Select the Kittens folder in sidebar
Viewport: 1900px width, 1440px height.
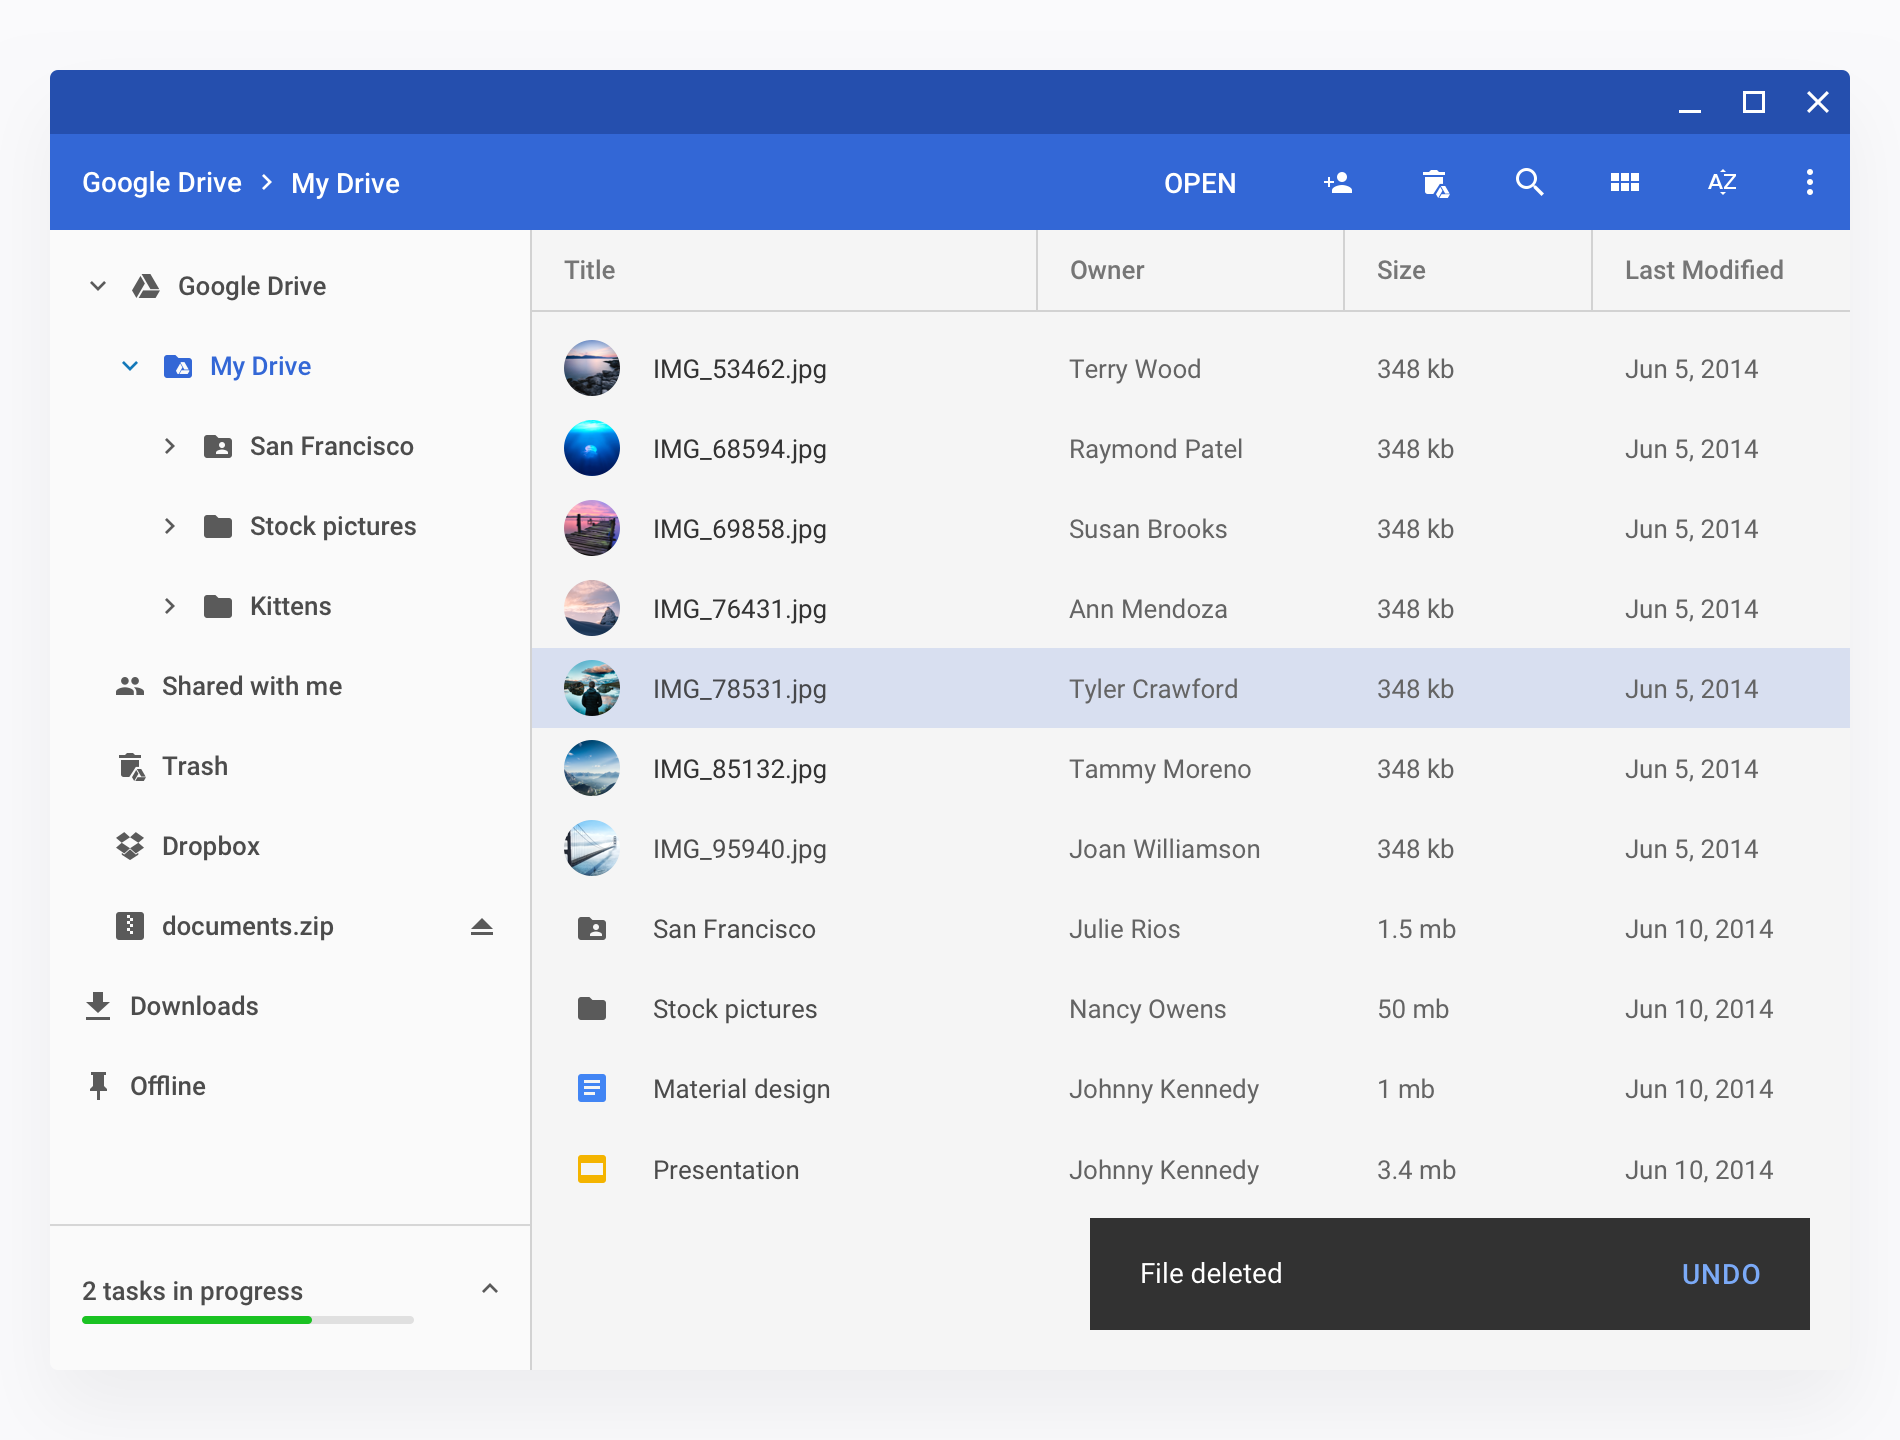tap(290, 606)
